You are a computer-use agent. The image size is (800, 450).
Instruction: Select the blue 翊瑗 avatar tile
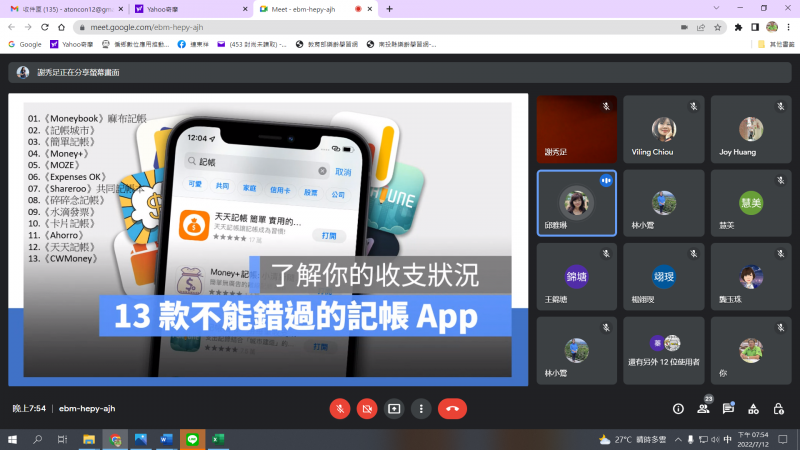point(664,277)
